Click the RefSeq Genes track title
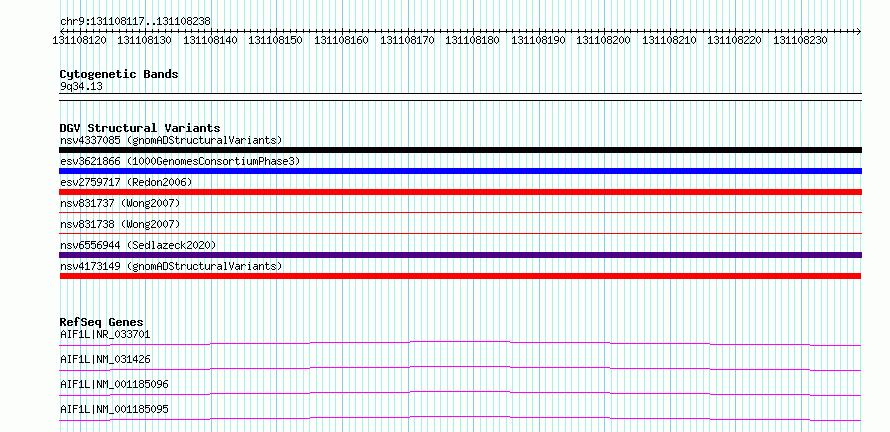This screenshot has width=890, height=432. point(102,322)
